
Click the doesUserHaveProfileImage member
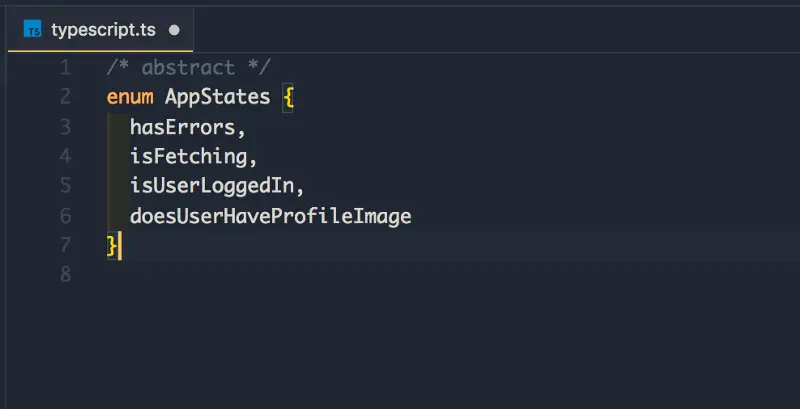coord(270,216)
